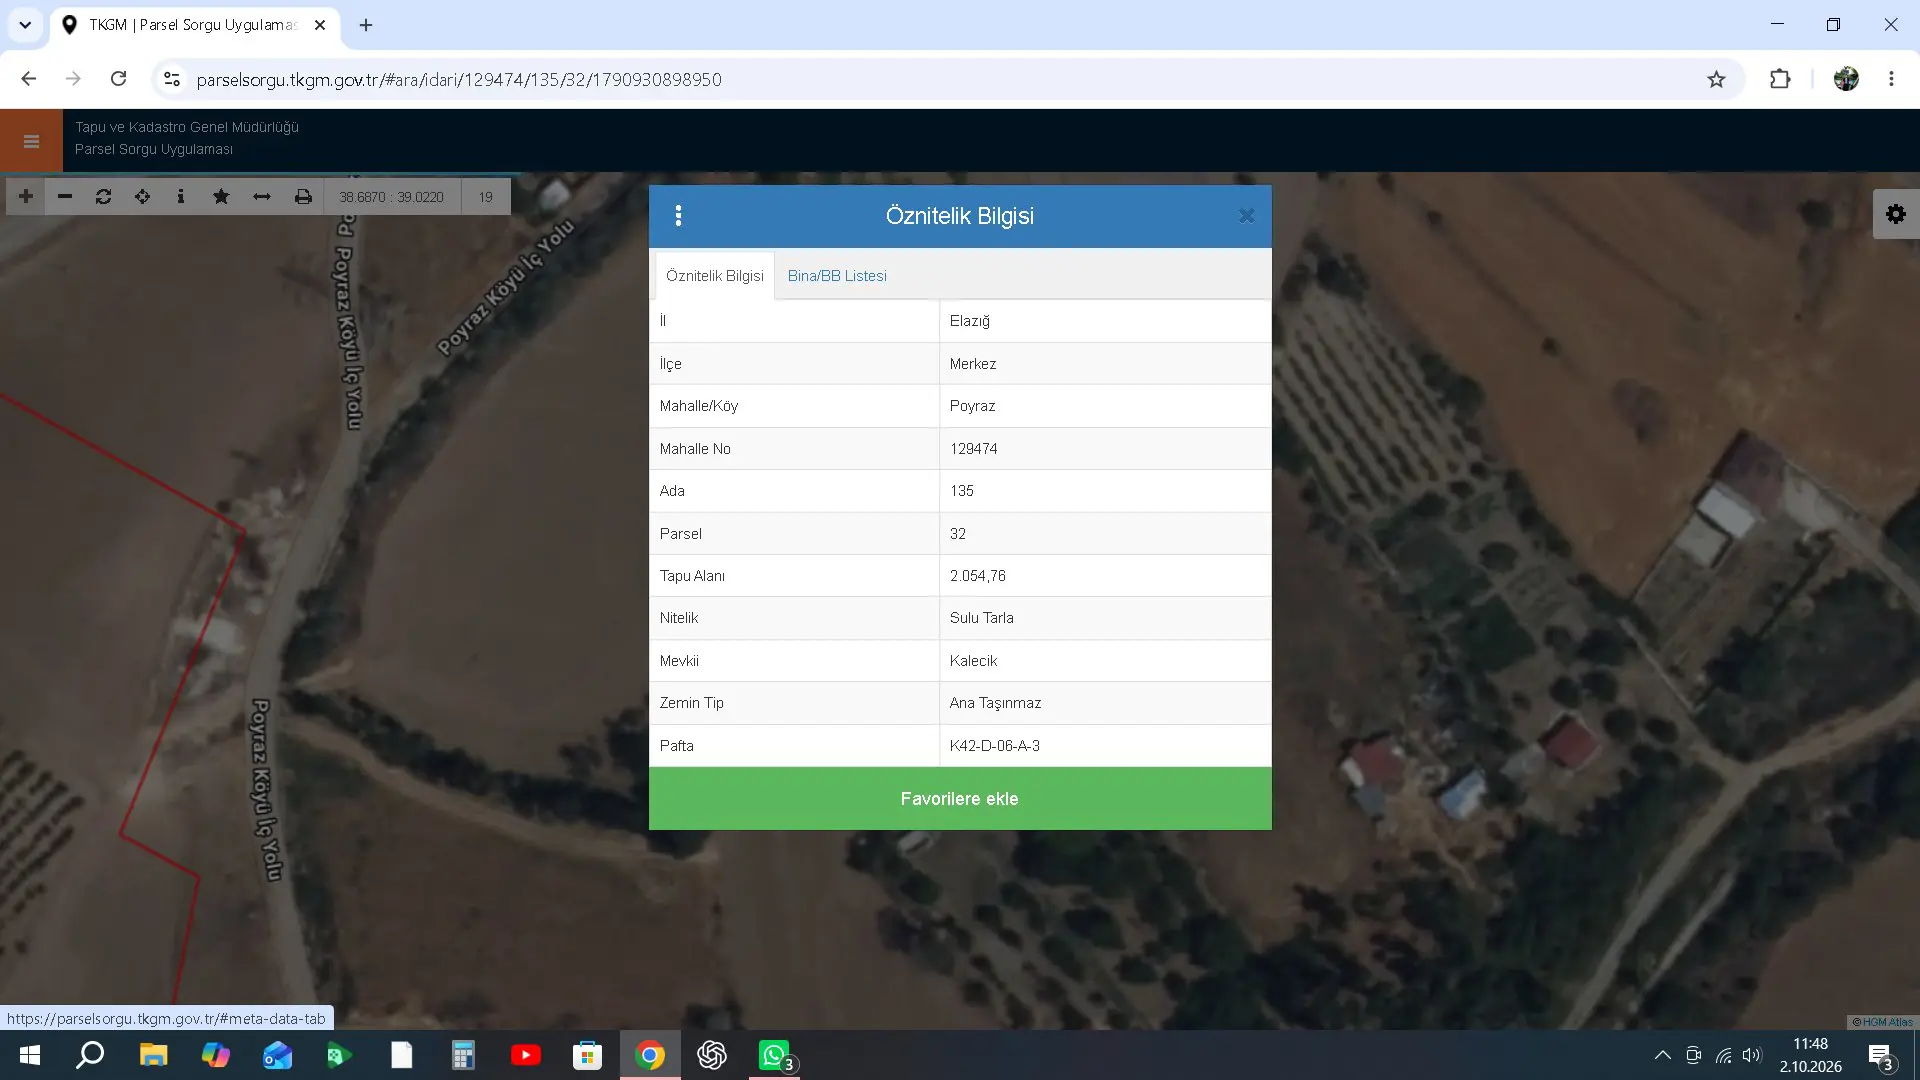Show hidden system tray icons
Screen dimensions: 1920x1080
click(x=1663, y=1055)
